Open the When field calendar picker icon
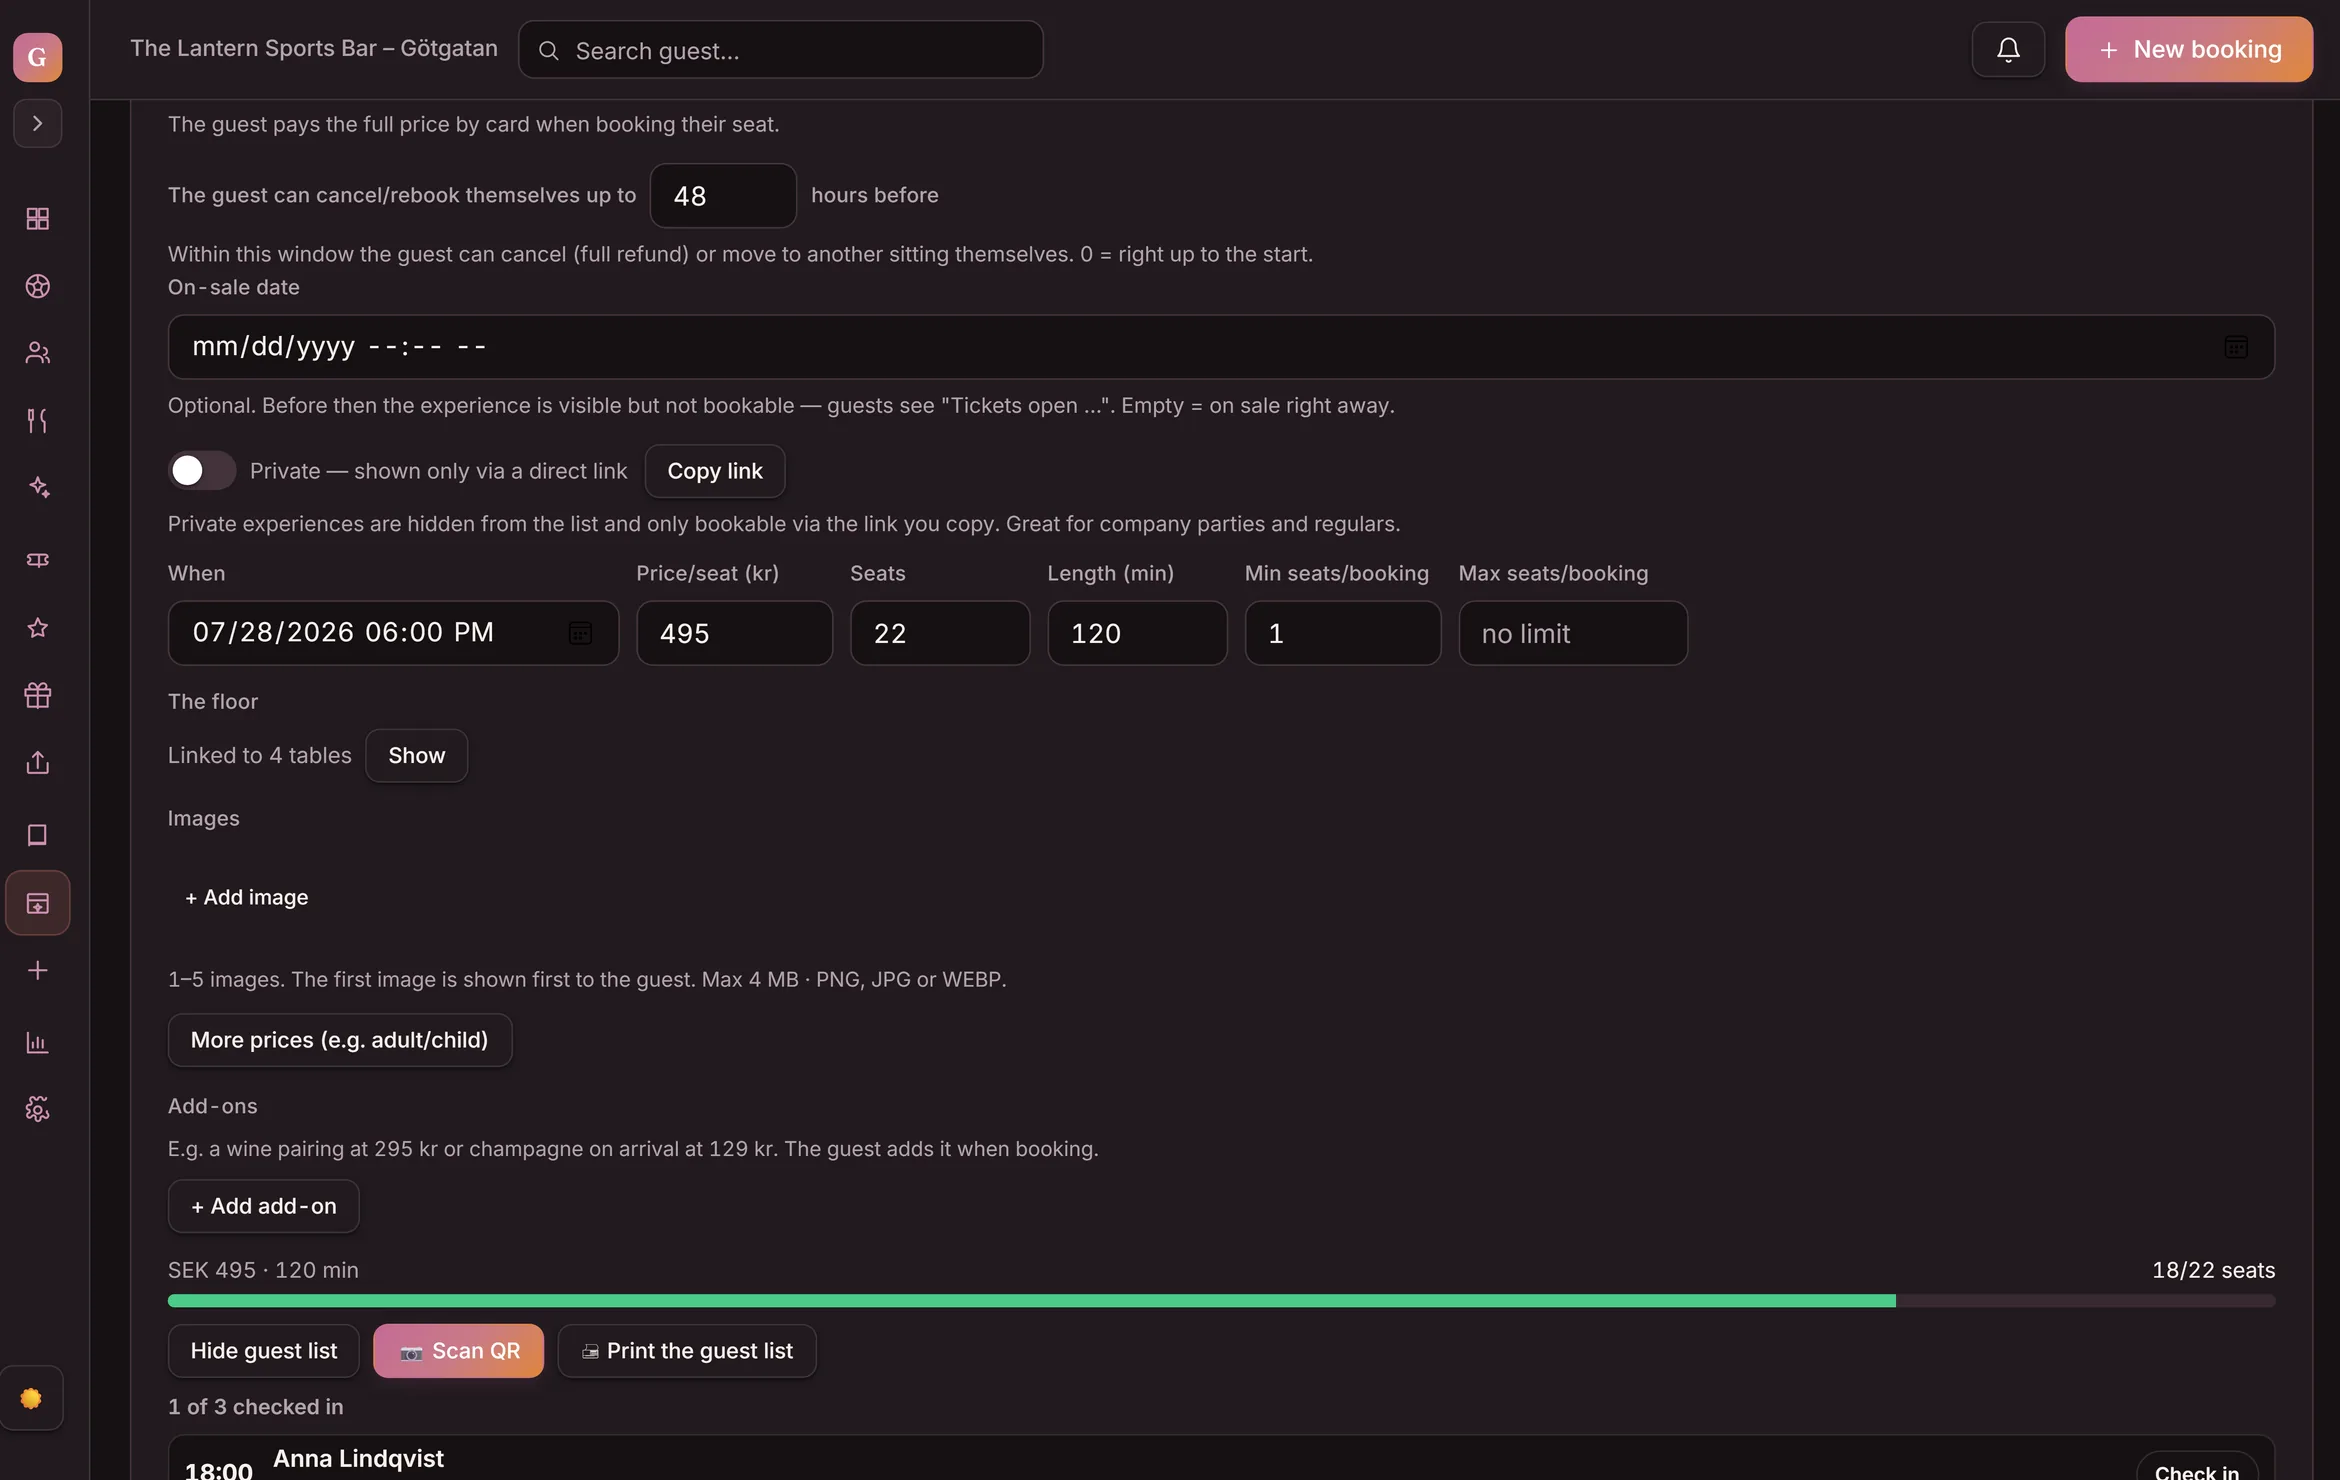 (580, 633)
